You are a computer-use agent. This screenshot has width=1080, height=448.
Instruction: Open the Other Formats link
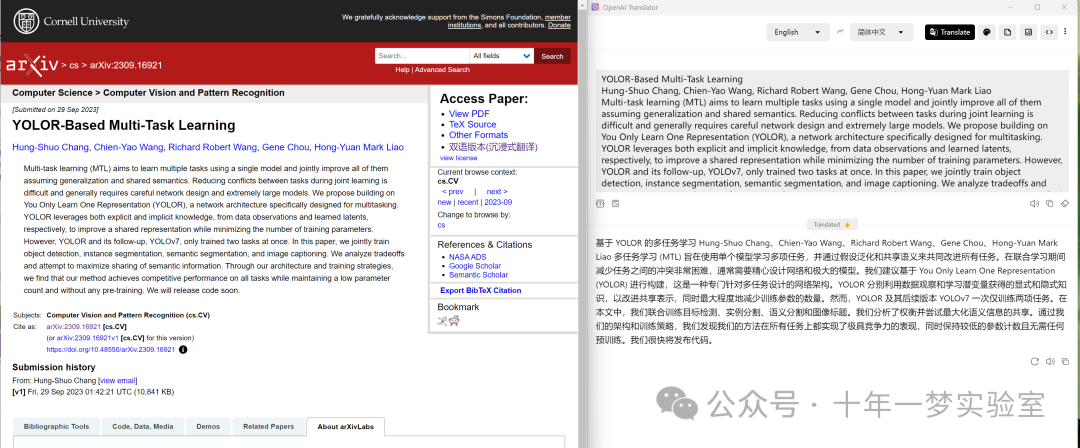479,135
